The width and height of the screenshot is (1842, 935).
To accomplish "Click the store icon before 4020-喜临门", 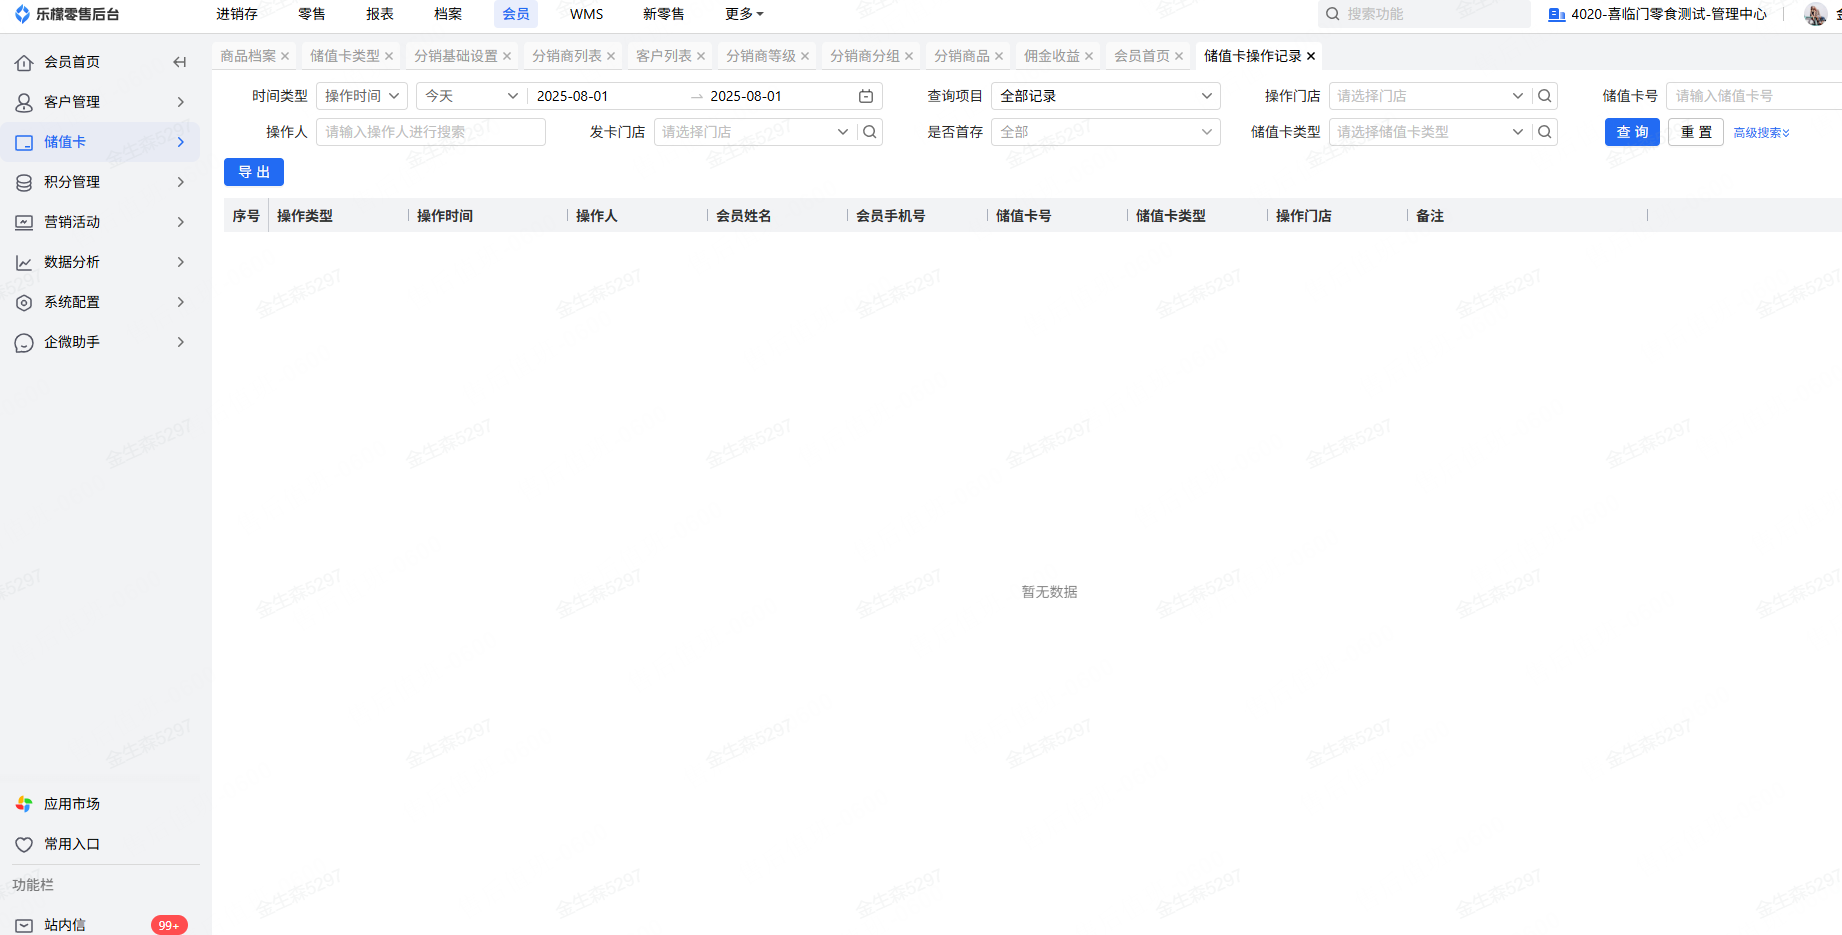I will click(1556, 14).
